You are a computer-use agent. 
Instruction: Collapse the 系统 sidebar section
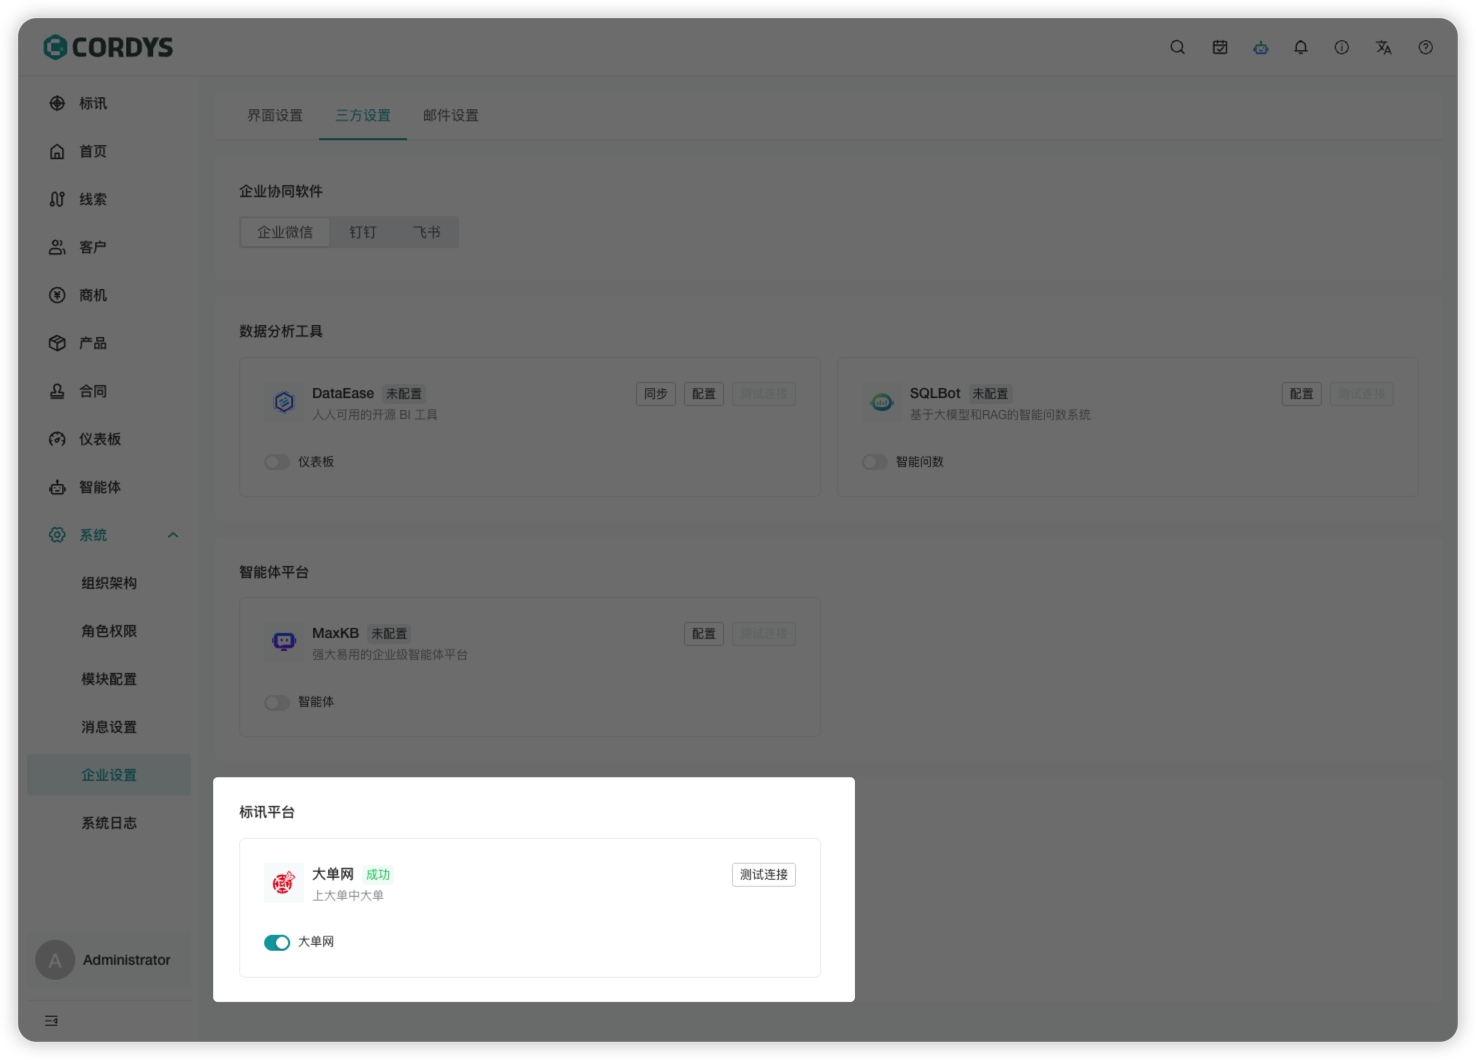173,535
